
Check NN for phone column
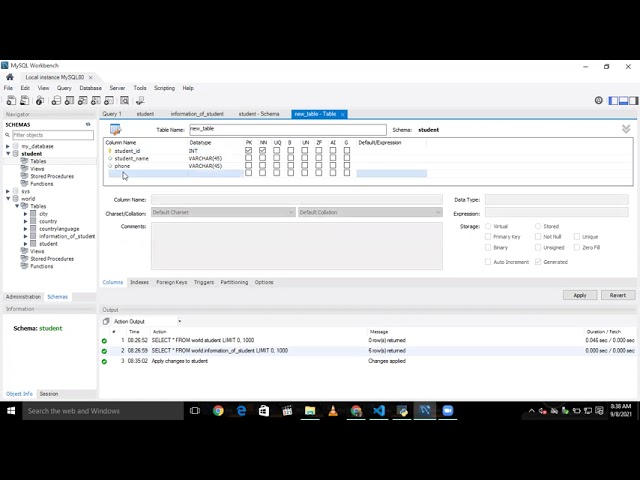click(262, 165)
